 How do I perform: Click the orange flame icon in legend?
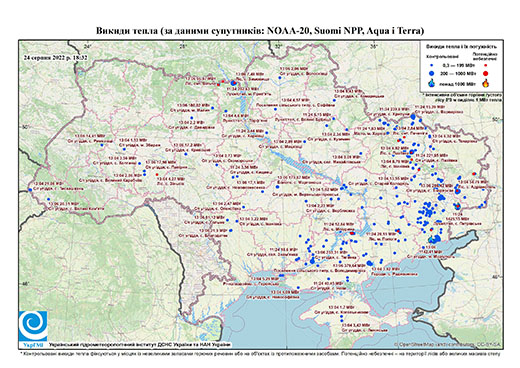click(x=486, y=83)
